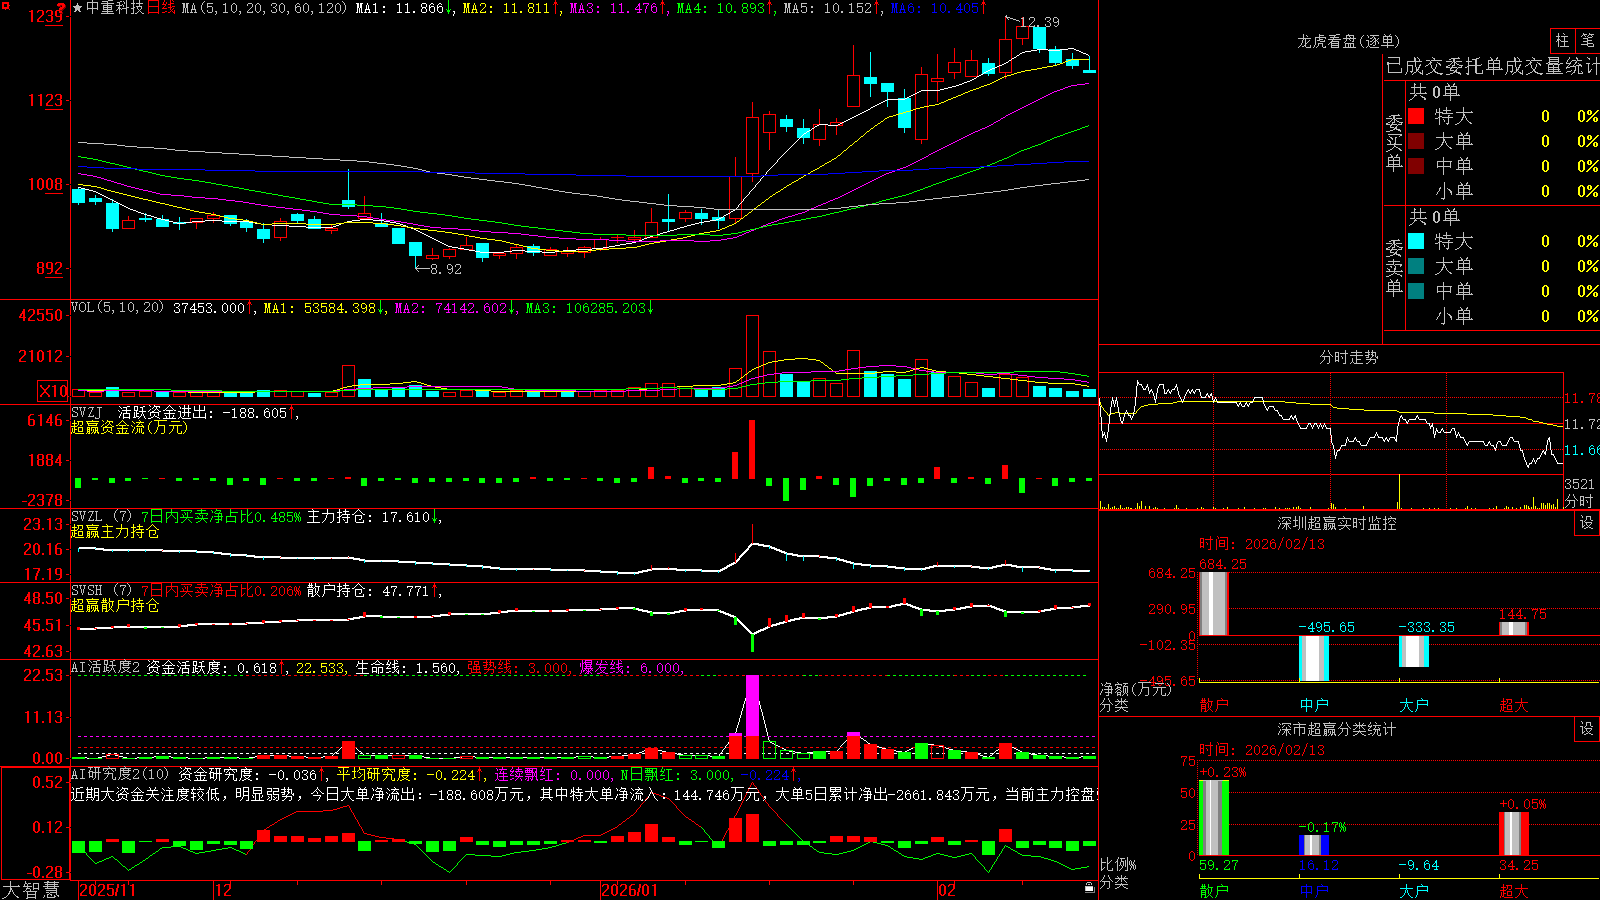This screenshot has width=1600, height=900.
Task: Click the 日线 period label
Action: (161, 8)
